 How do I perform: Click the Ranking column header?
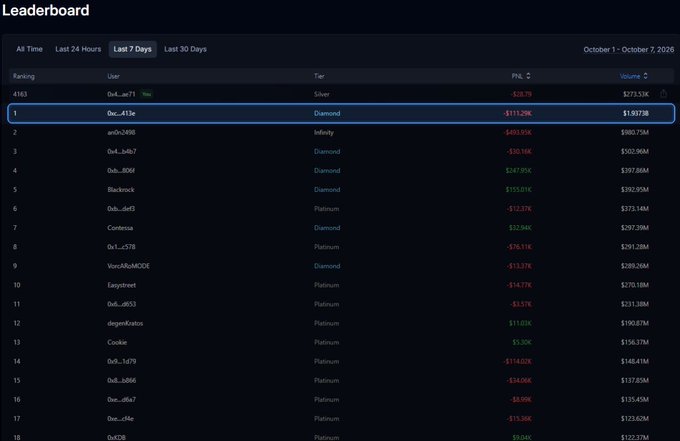coord(23,76)
